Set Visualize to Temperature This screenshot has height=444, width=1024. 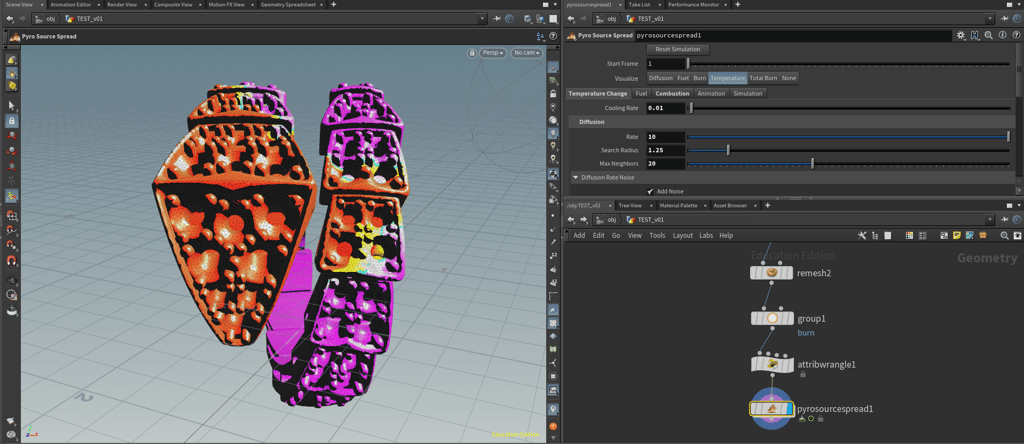coord(728,78)
